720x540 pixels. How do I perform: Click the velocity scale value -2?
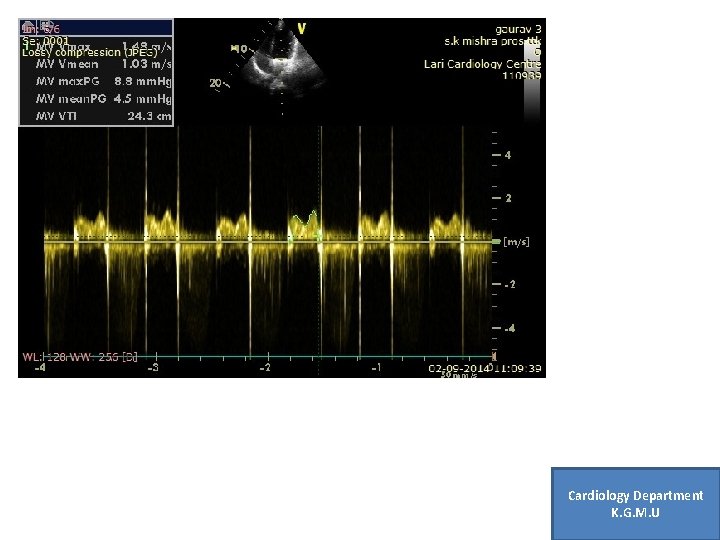pyautogui.click(x=510, y=285)
